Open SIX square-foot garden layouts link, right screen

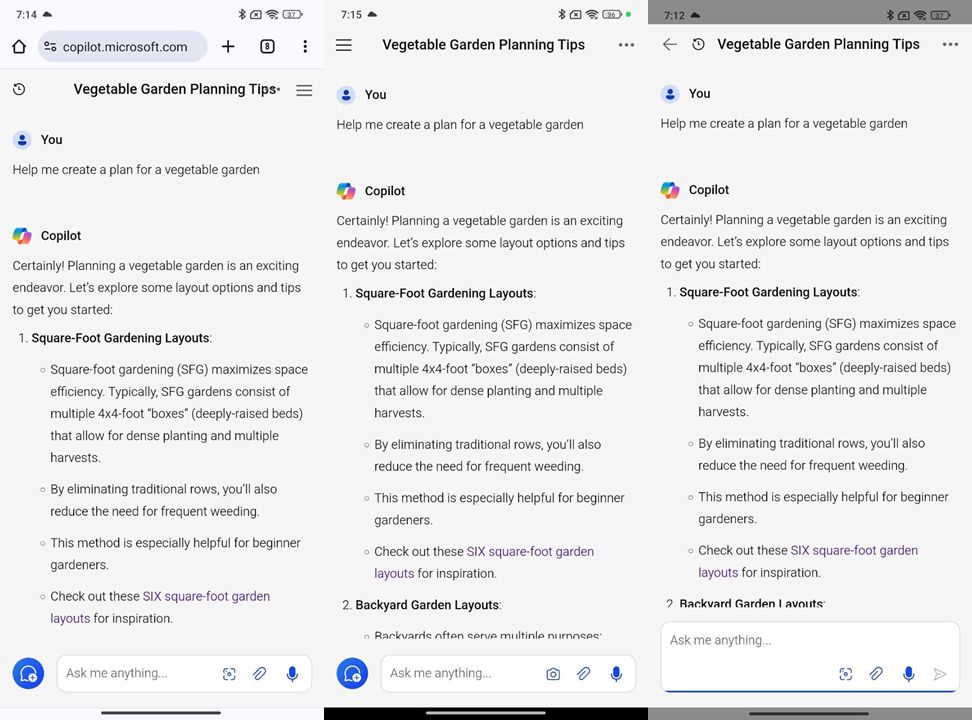(808, 561)
